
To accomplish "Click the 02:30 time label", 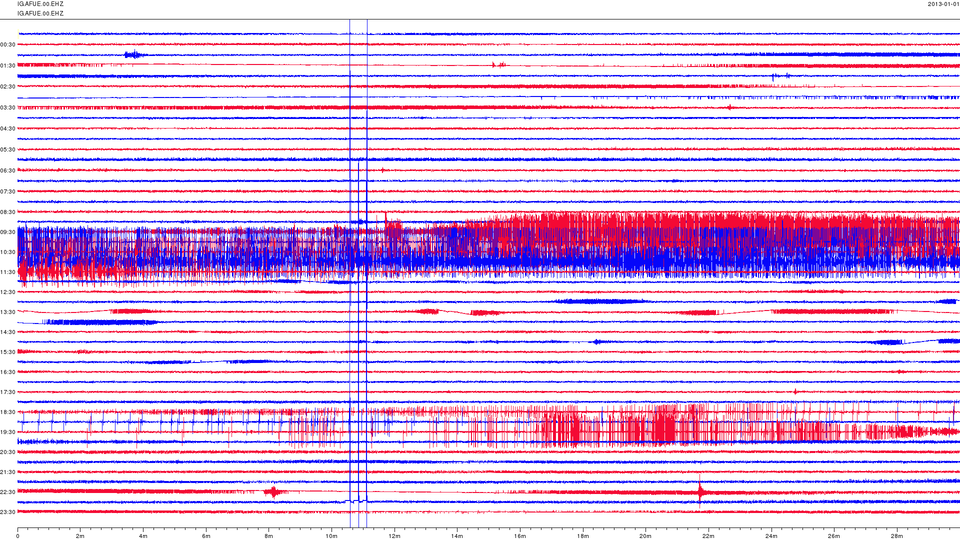I will click(x=8, y=87).
